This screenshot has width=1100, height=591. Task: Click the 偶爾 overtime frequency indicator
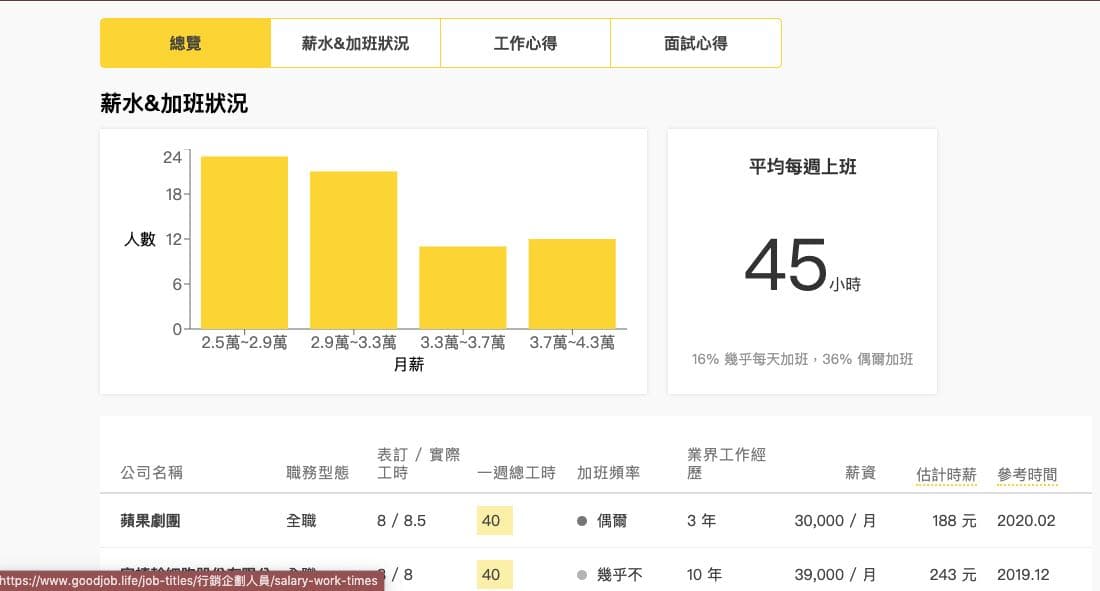[x=602, y=521]
